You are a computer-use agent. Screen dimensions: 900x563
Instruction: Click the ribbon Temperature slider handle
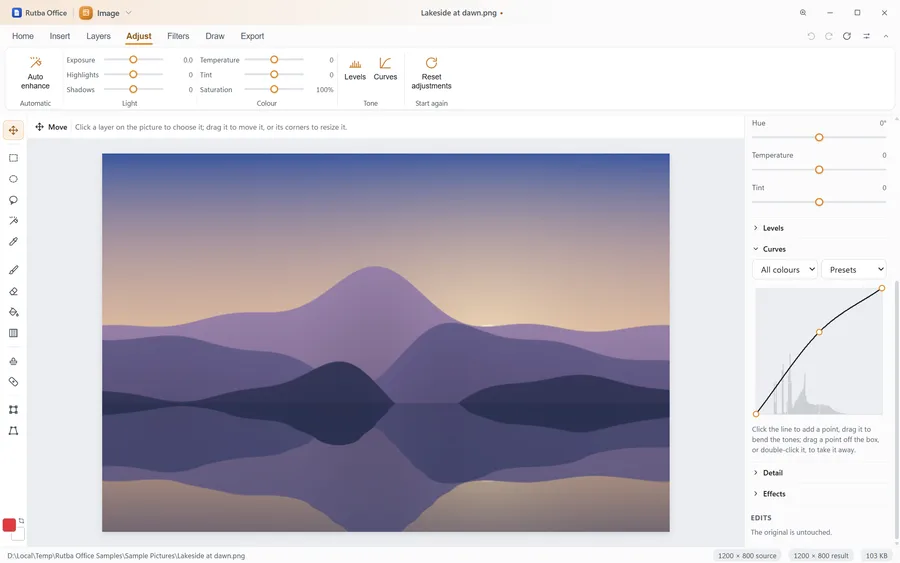[x=274, y=60]
